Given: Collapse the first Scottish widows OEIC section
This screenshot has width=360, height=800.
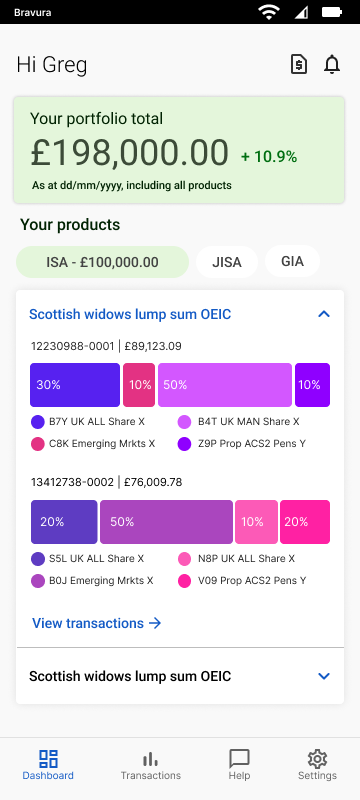Looking at the screenshot, I should click(x=324, y=314).
